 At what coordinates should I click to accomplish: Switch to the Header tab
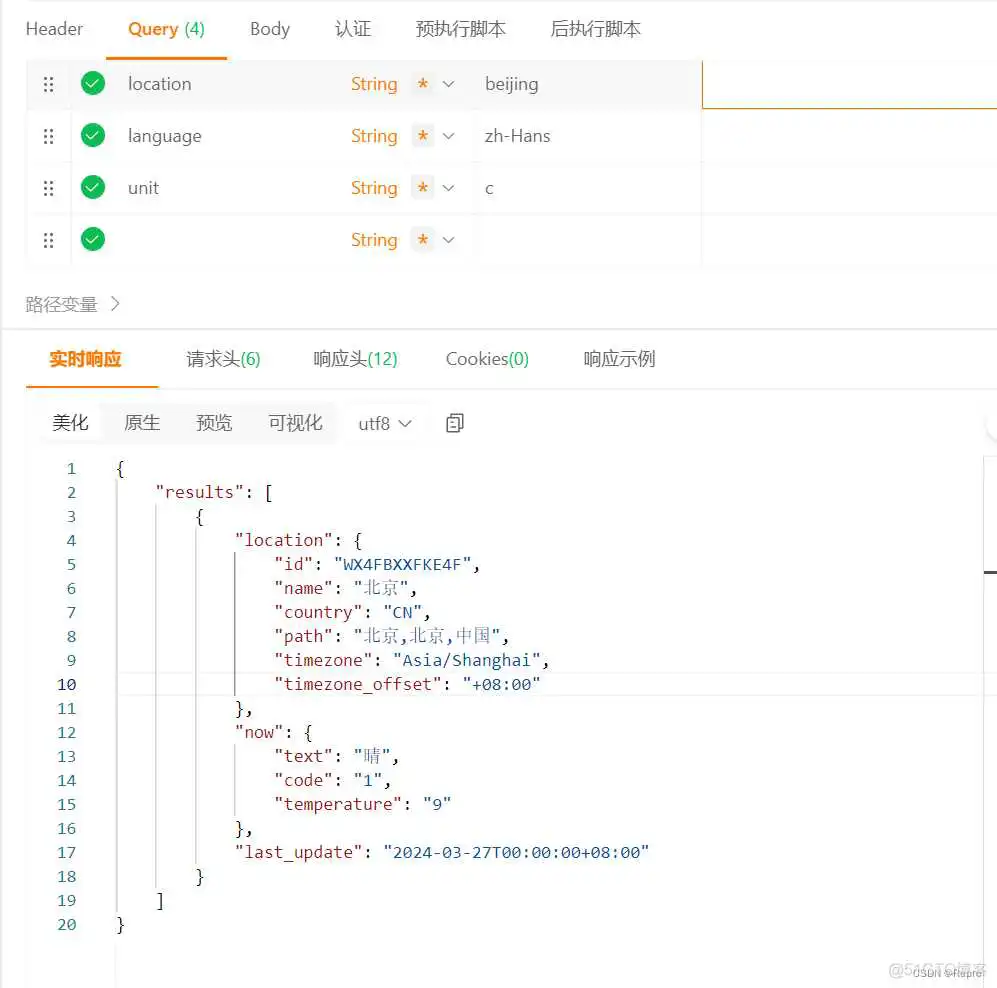(54, 29)
